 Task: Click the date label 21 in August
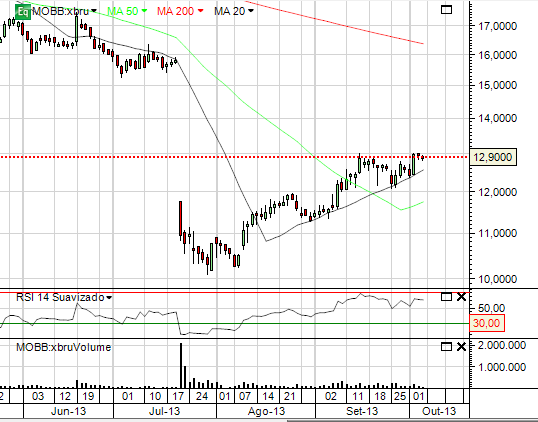click(x=290, y=396)
